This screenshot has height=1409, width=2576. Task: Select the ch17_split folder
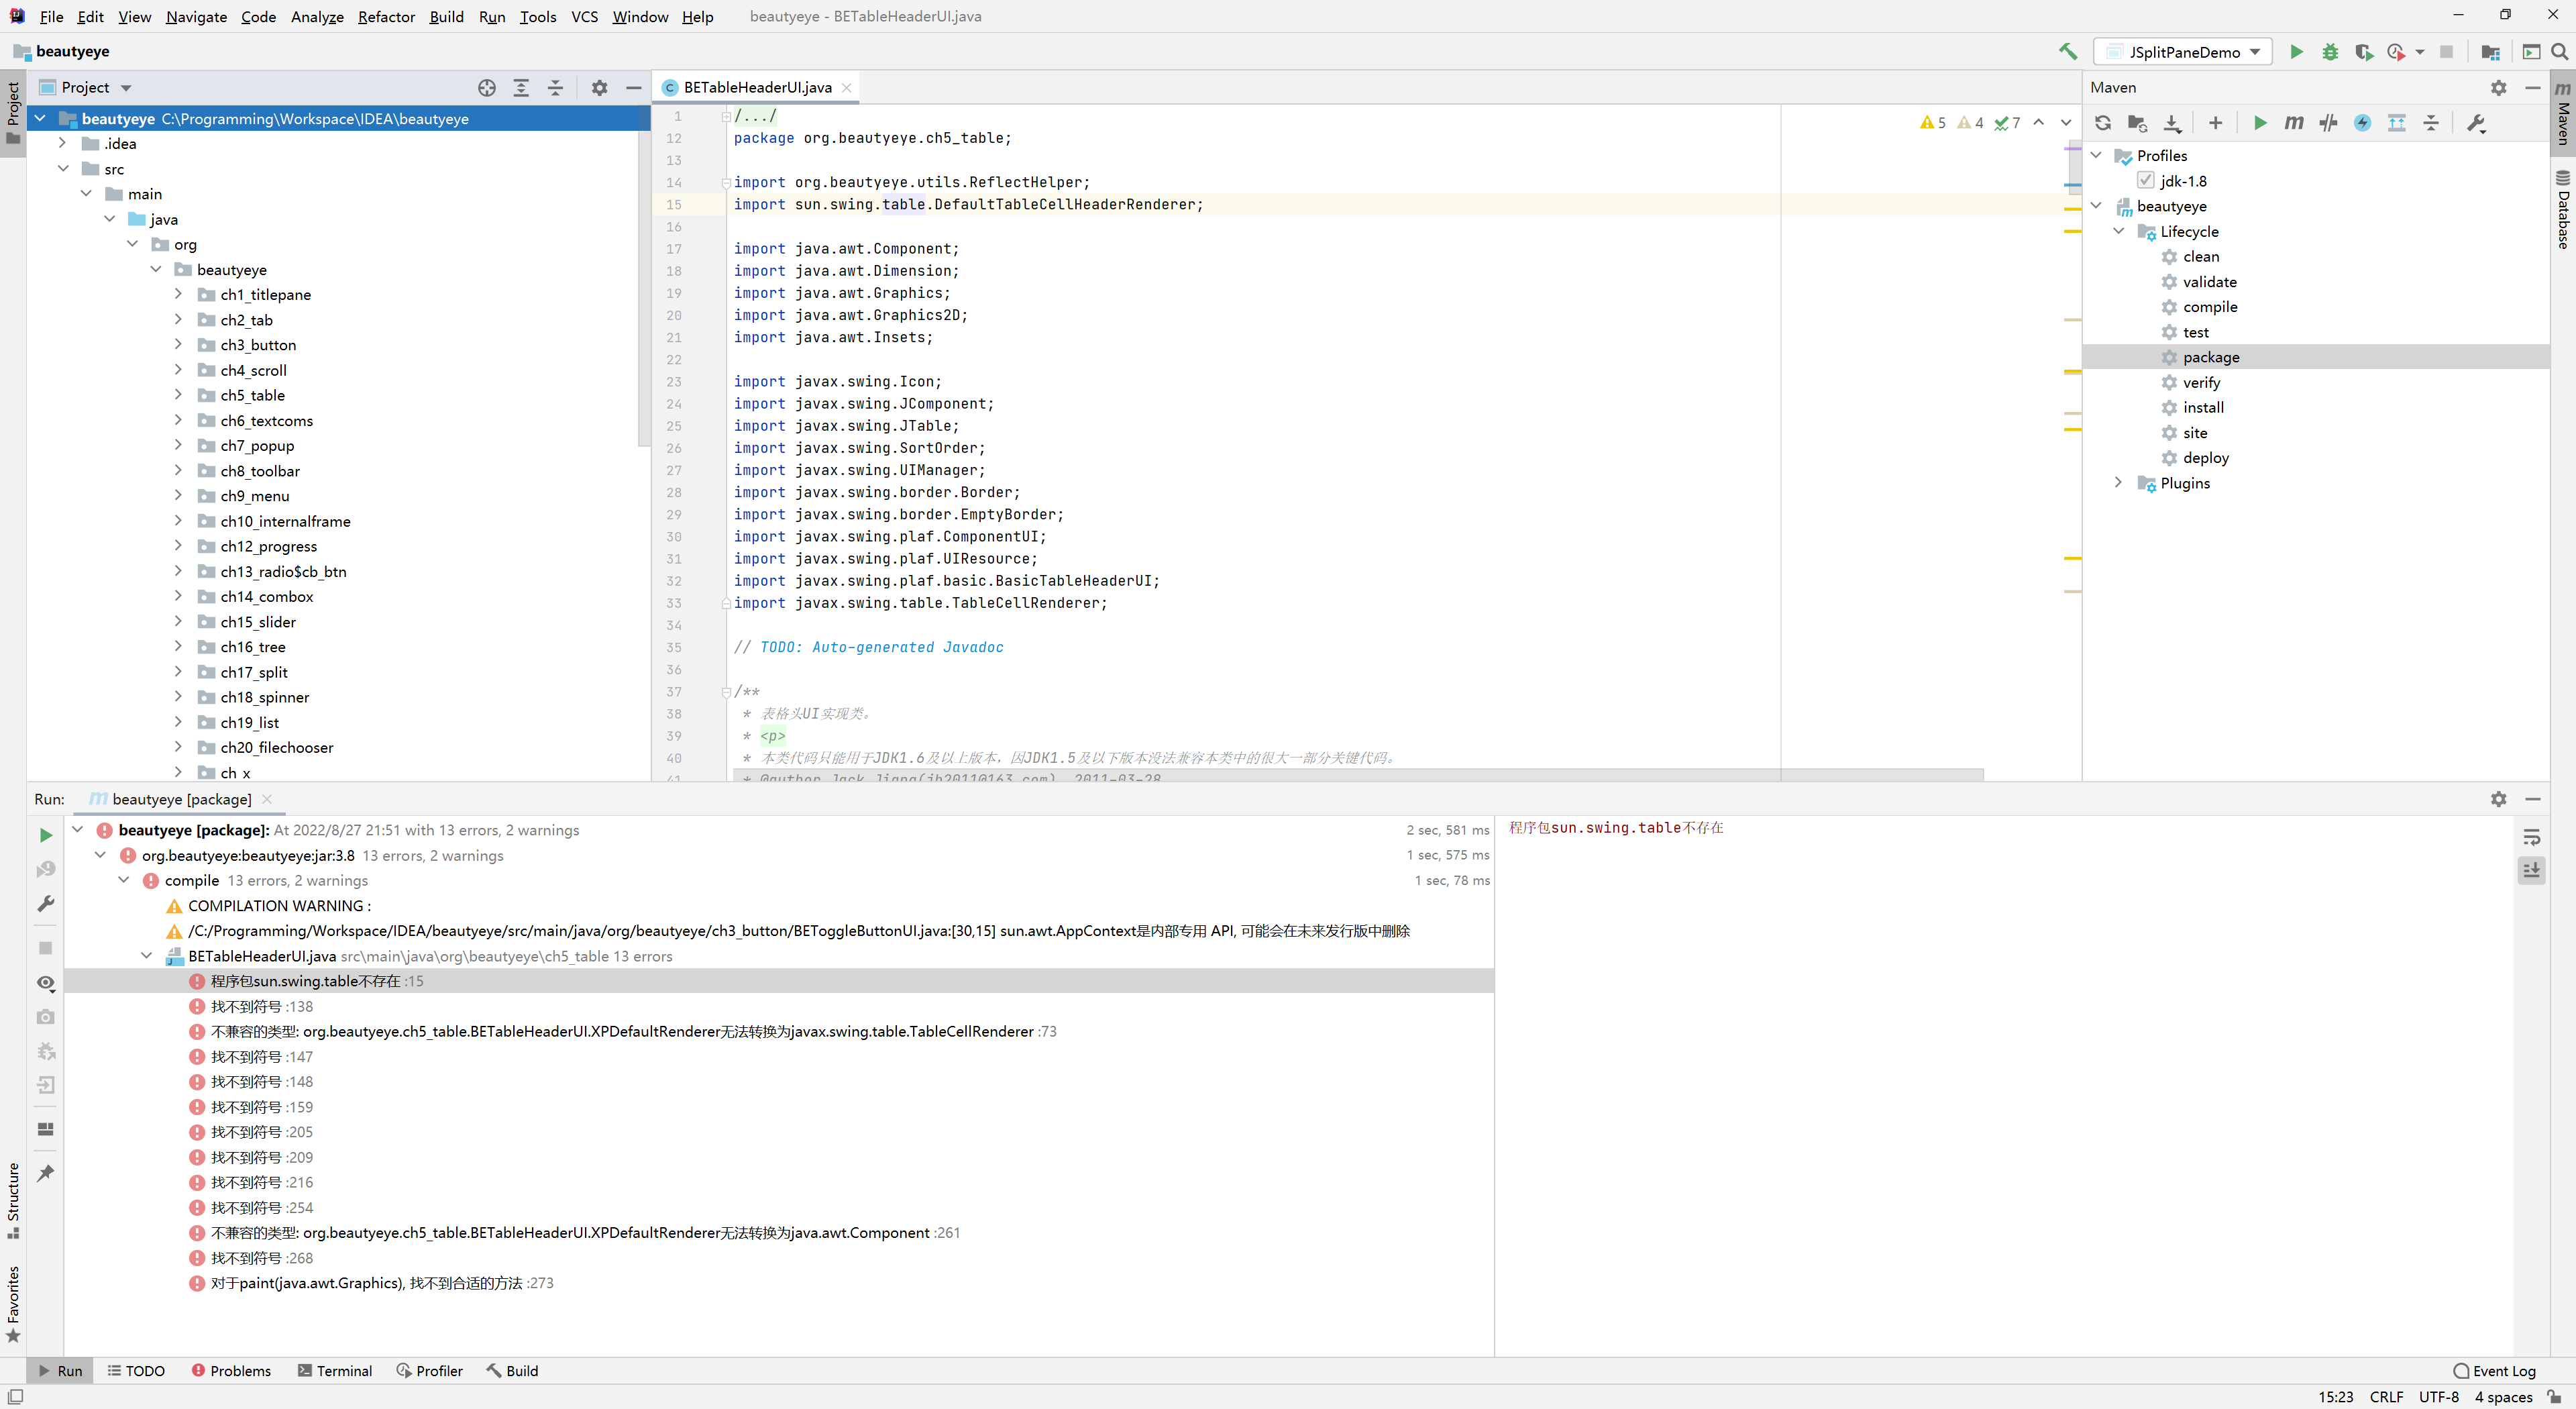(x=254, y=672)
